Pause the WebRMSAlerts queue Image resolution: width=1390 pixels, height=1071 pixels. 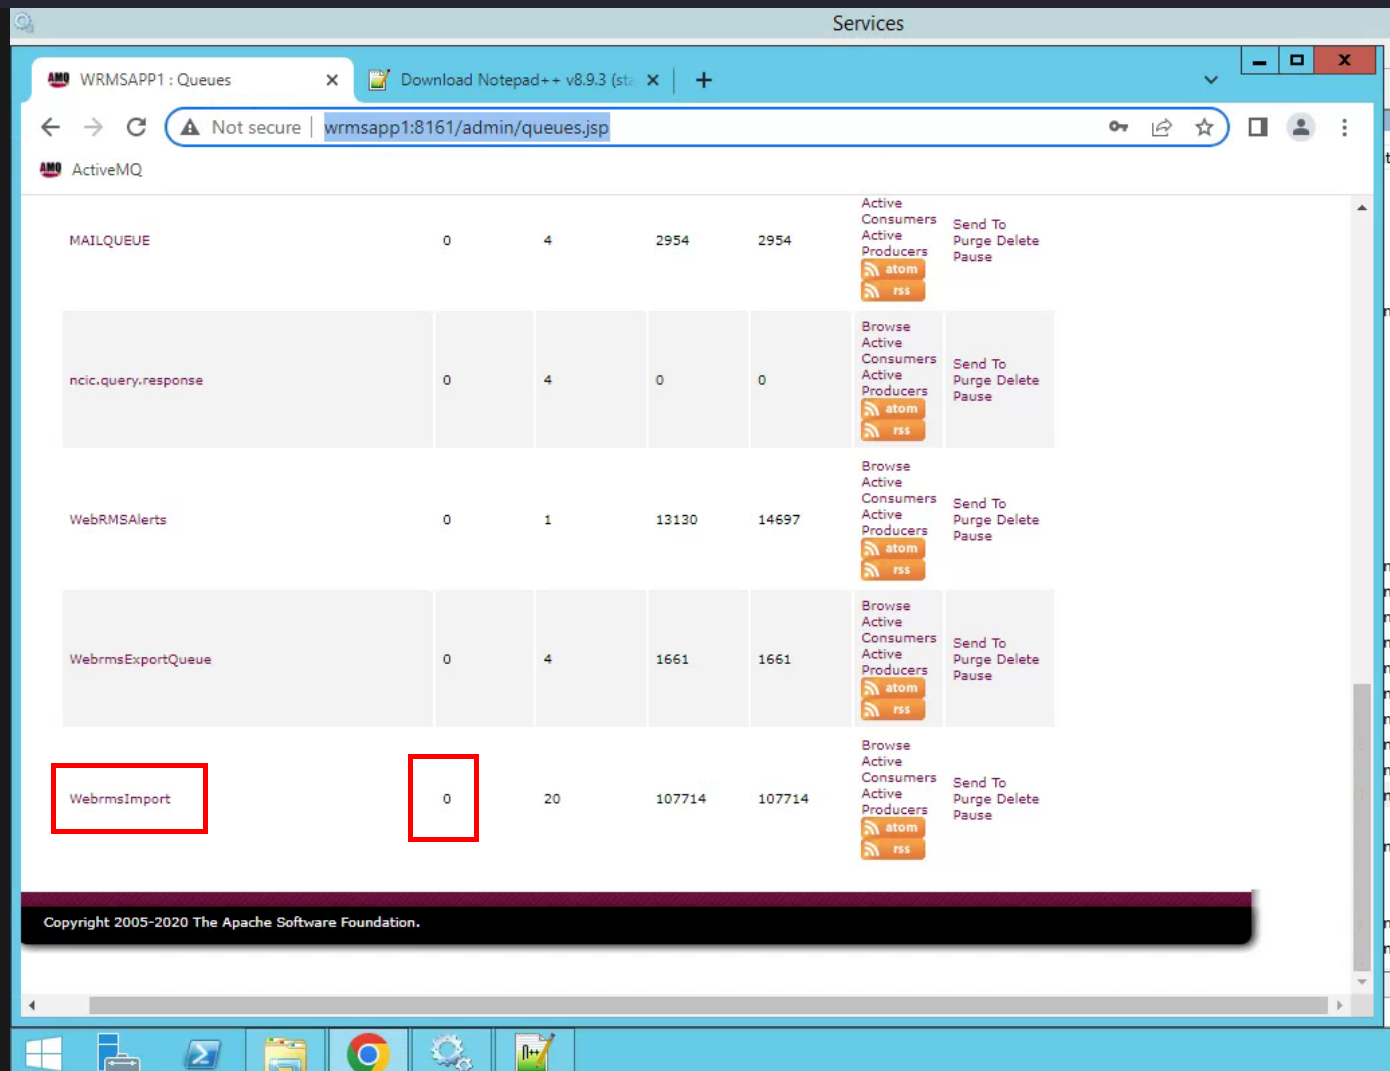973,536
